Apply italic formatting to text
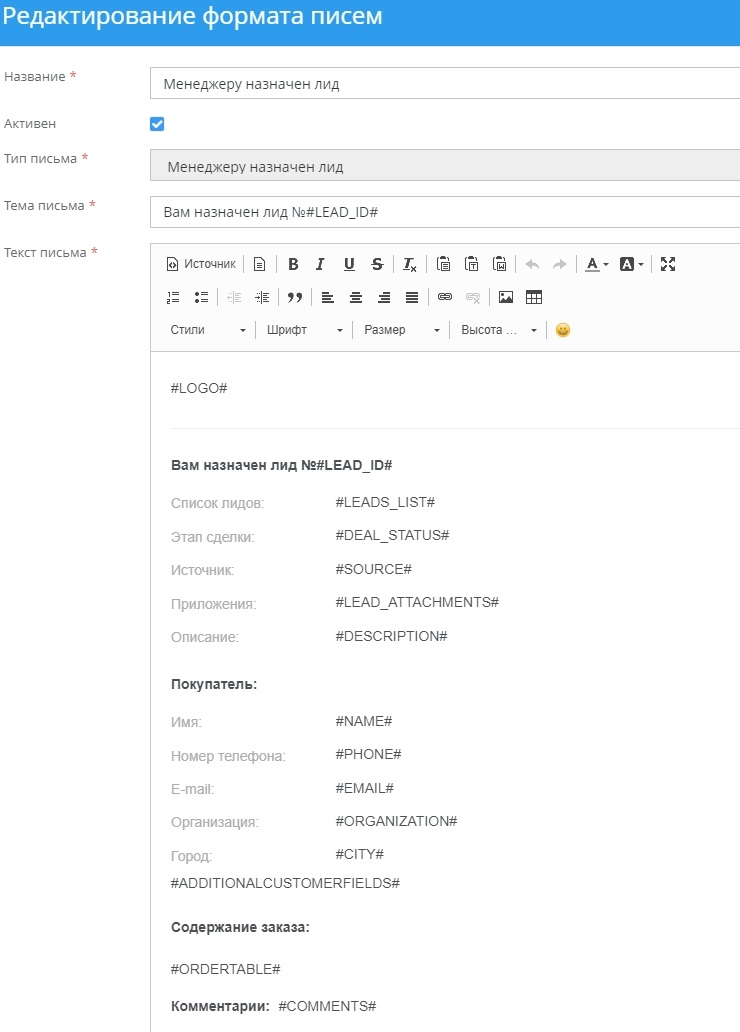740x1032 pixels. click(320, 264)
